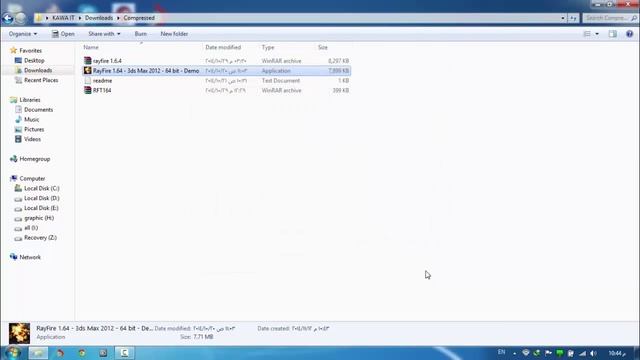This screenshot has width=640, height=360.
Task: Go to Downloads in the breadcrumb
Action: 99,18
